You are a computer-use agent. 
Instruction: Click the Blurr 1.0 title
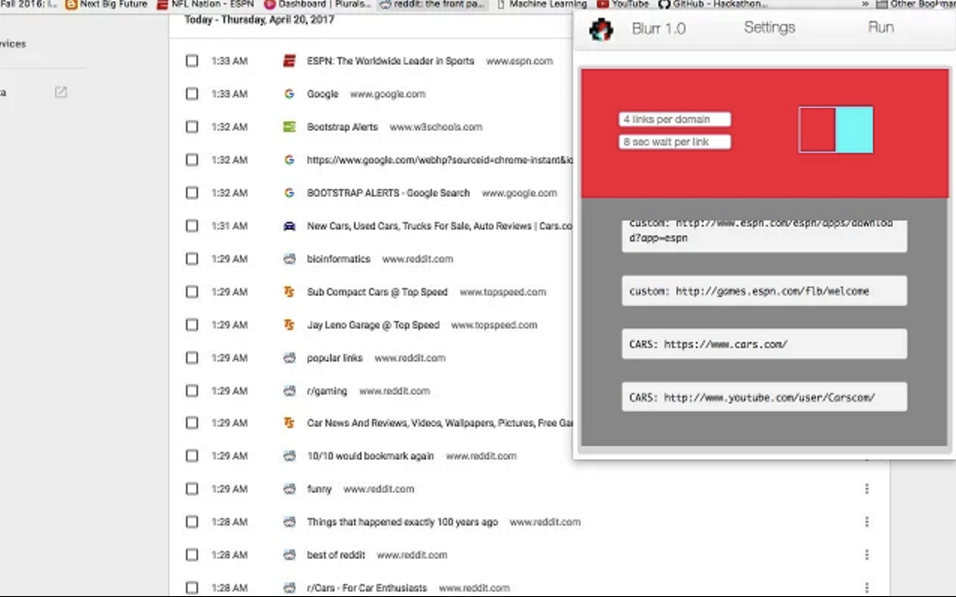[x=658, y=29]
